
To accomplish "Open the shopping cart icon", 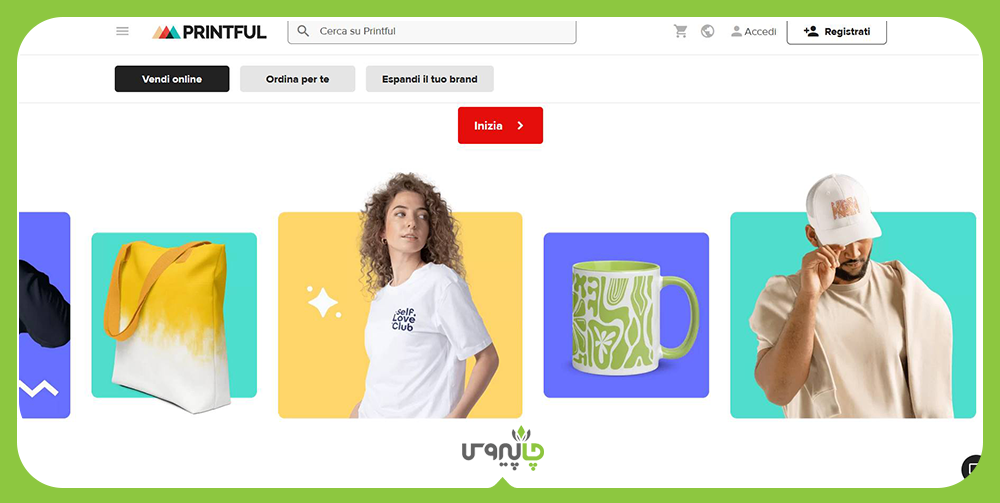I will (680, 31).
